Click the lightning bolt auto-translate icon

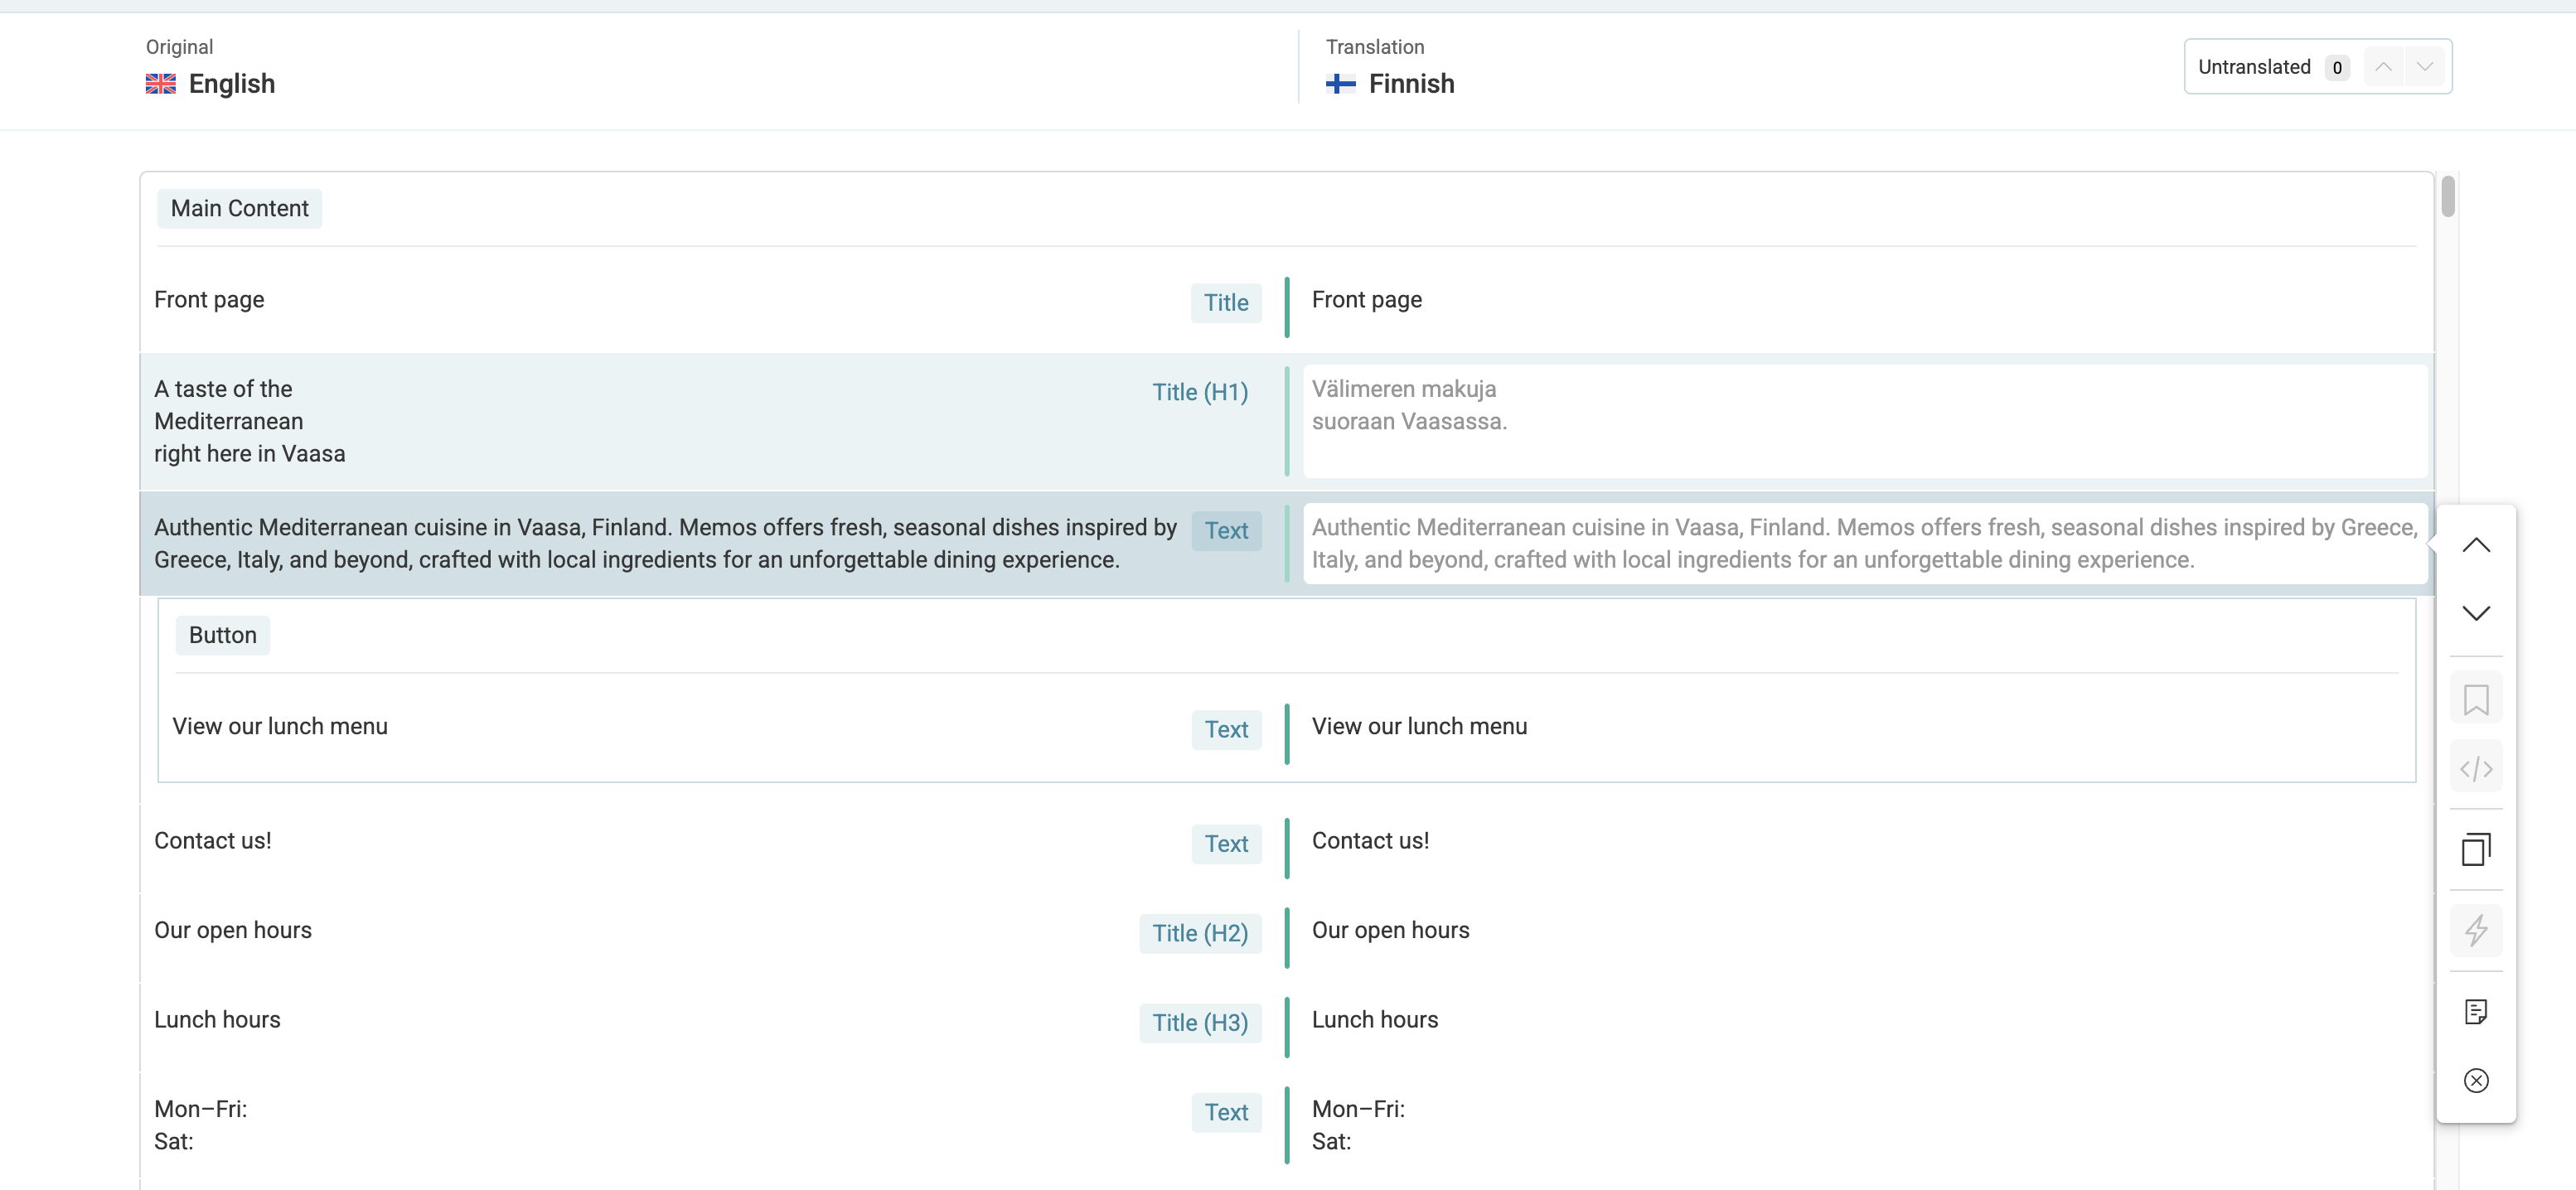2475,930
